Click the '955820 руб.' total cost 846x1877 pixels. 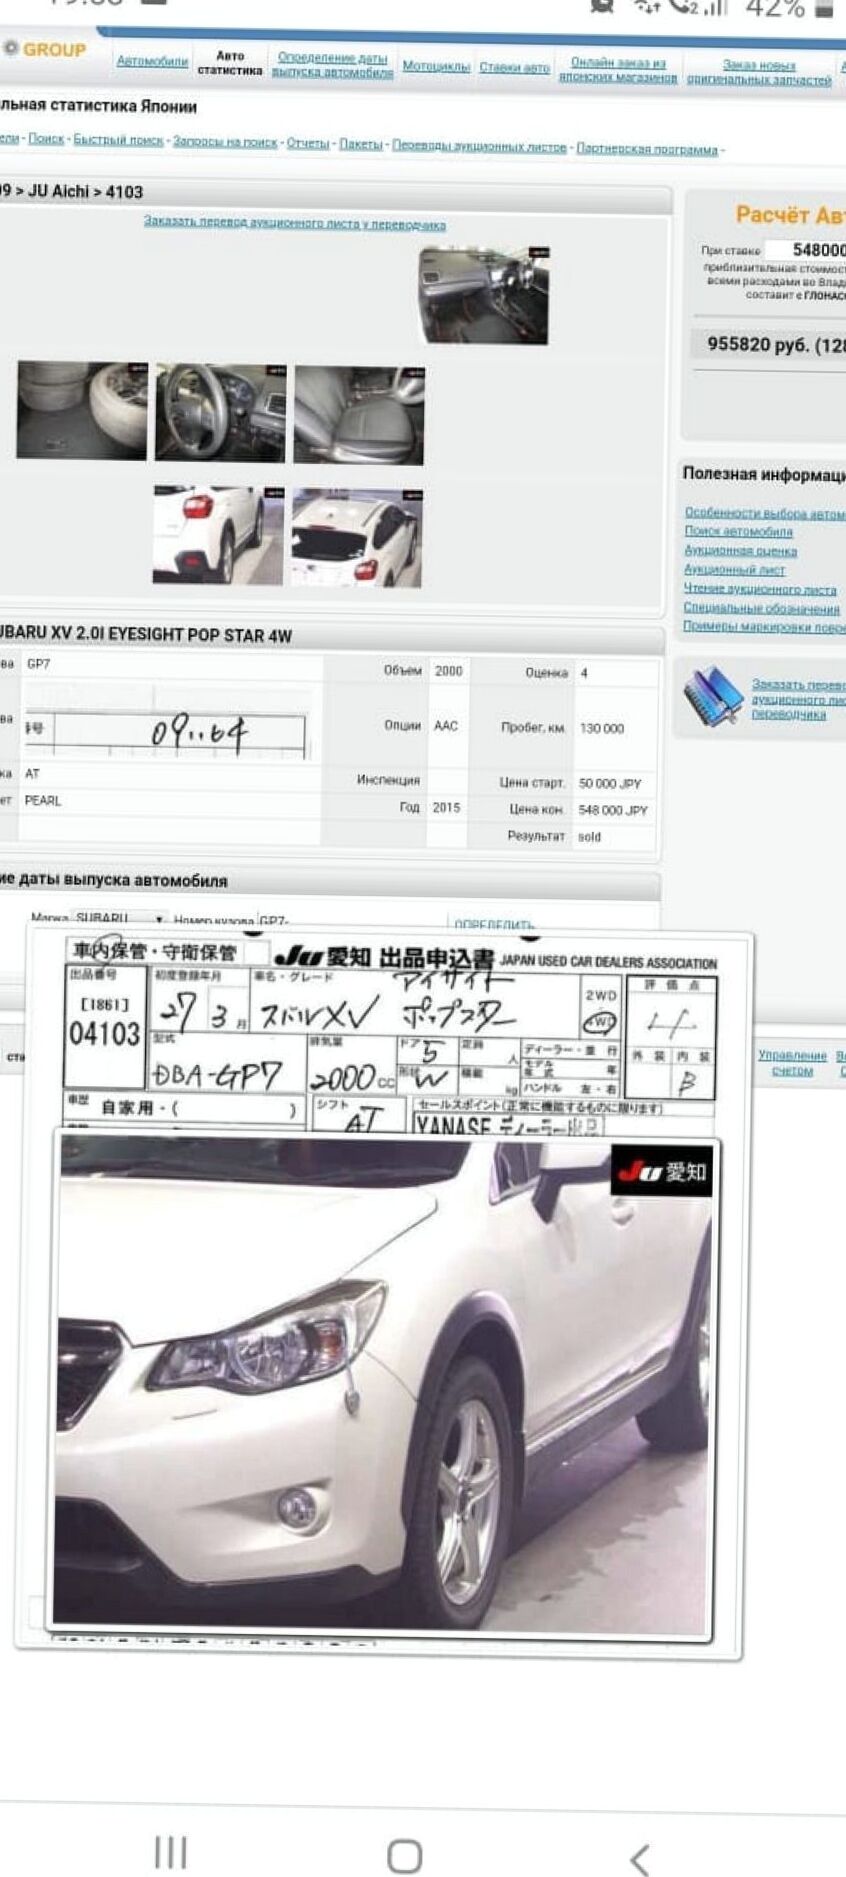(x=776, y=345)
